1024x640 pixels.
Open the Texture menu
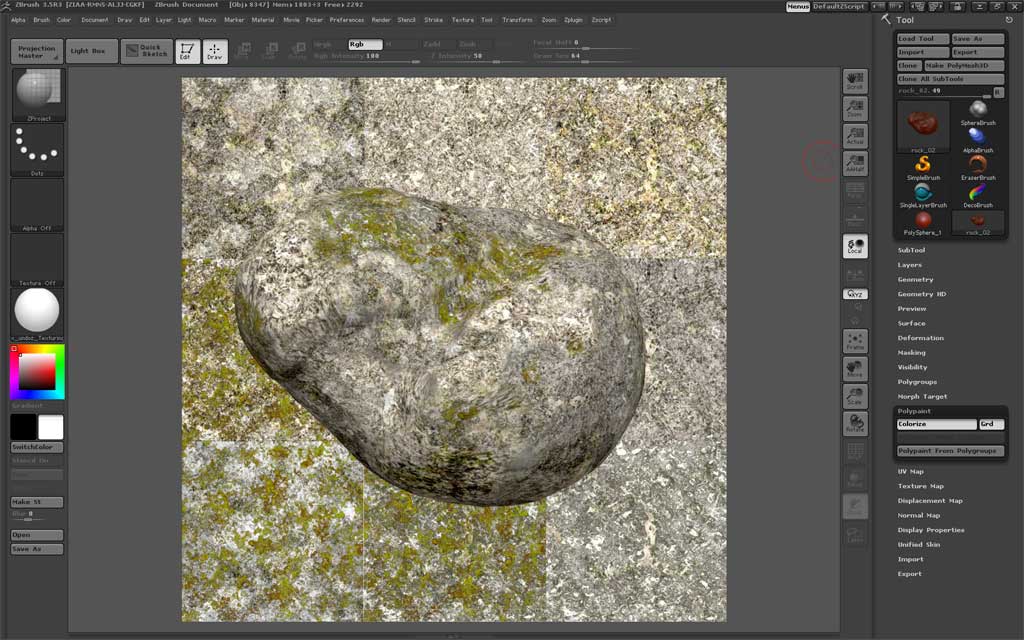pos(462,20)
